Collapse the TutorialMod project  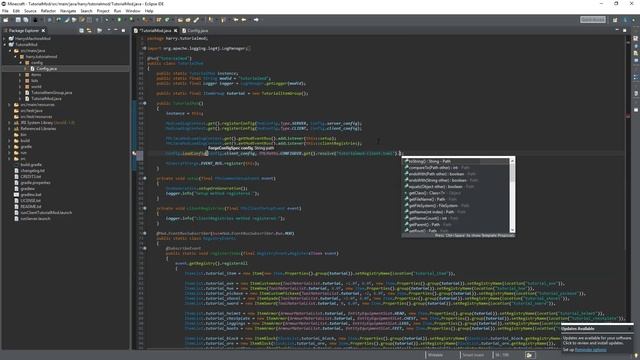coord(5,44)
